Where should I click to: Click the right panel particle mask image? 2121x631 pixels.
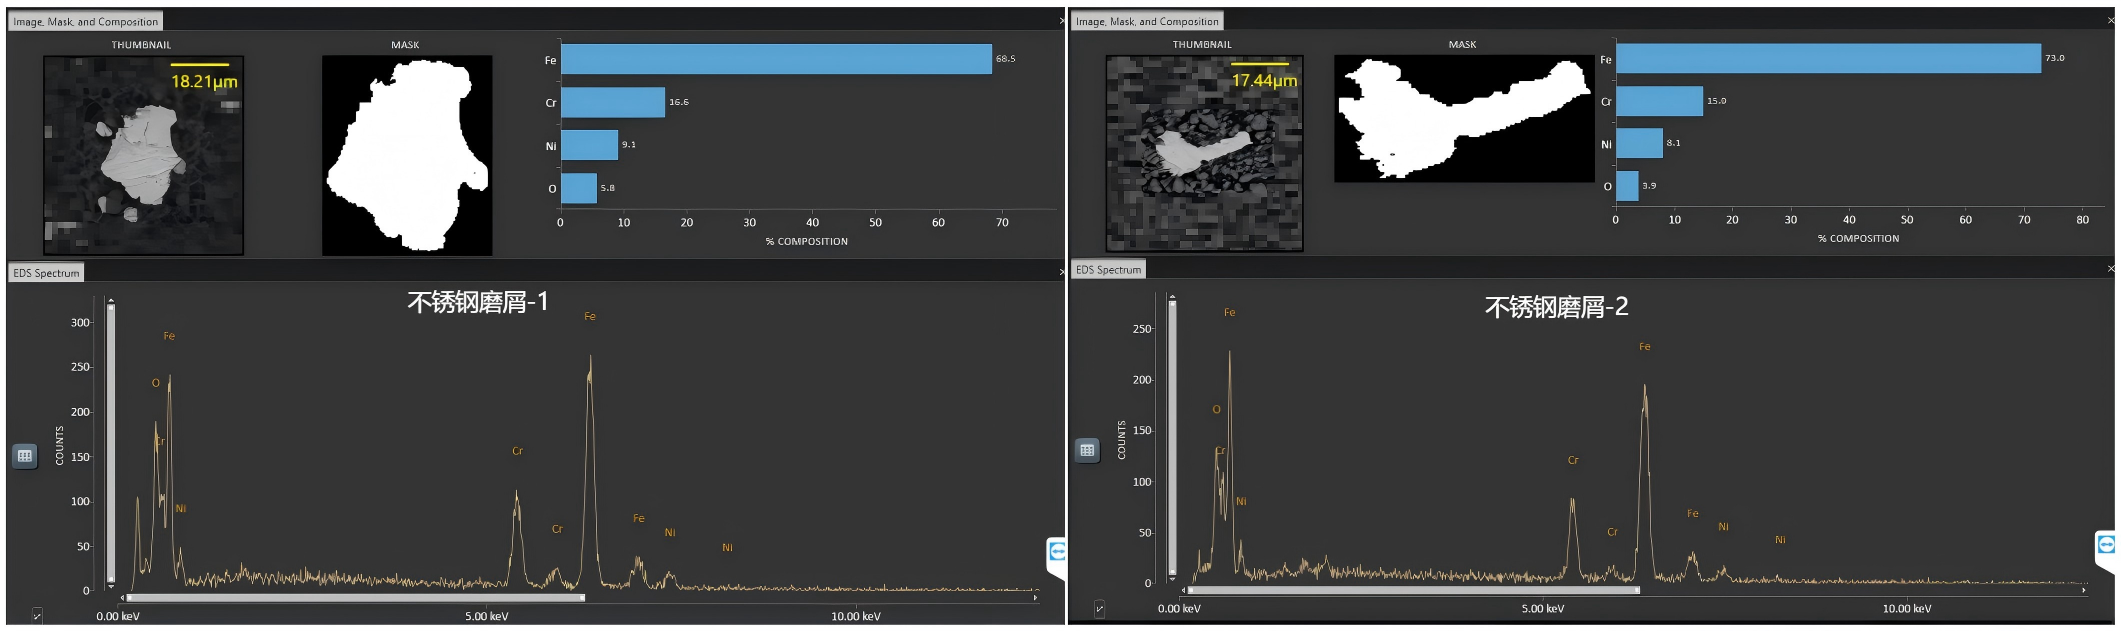pos(1463,118)
